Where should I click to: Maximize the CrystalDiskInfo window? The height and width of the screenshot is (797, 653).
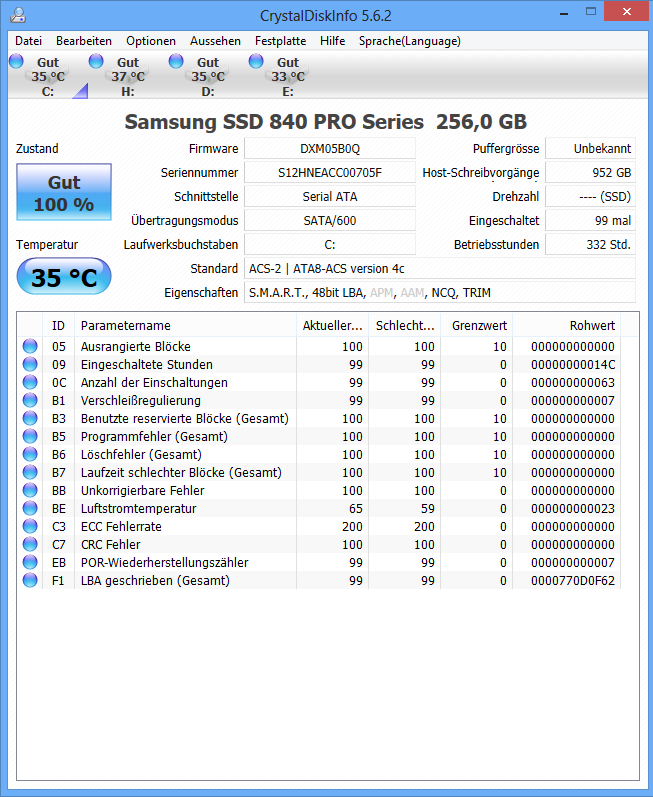[x=590, y=11]
